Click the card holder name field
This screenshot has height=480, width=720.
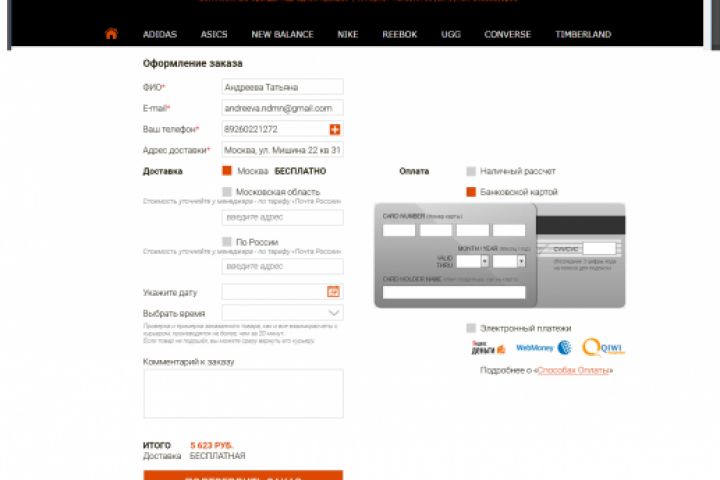(454, 292)
